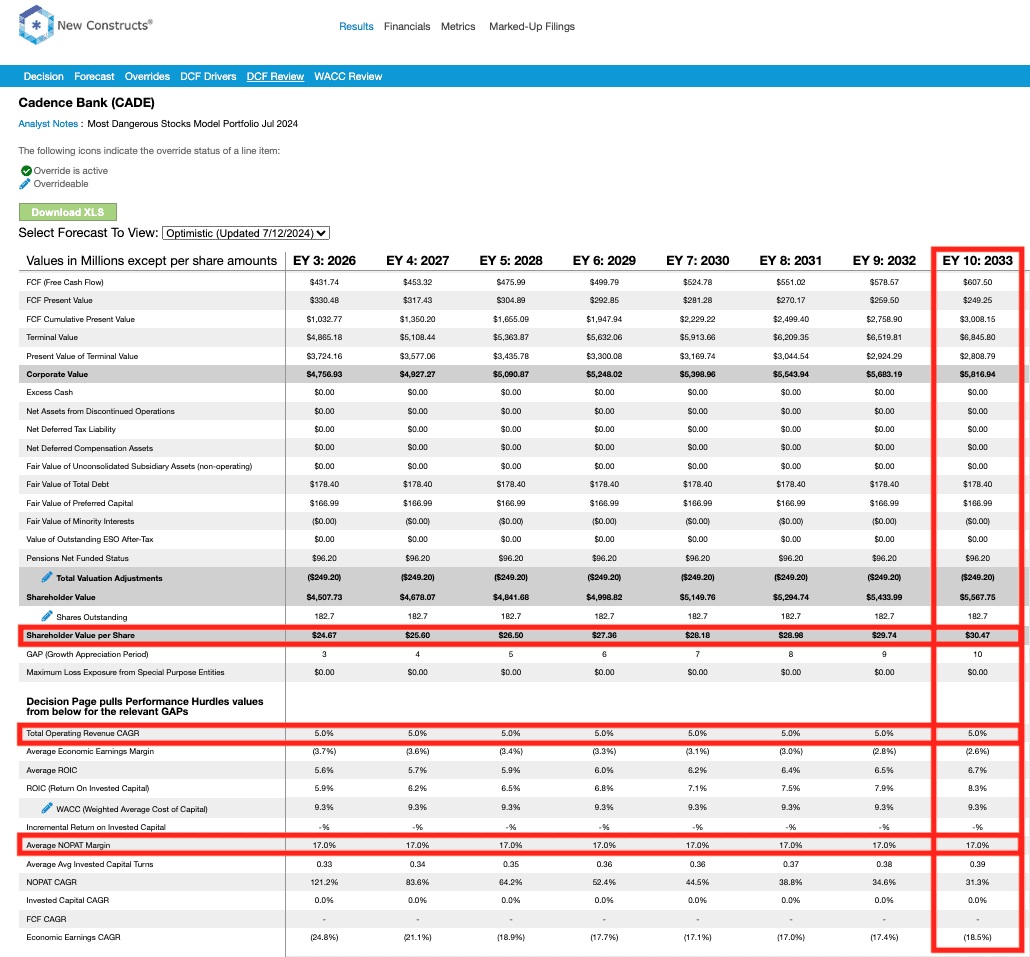Click the New Constructs logo

[x=85, y=26]
